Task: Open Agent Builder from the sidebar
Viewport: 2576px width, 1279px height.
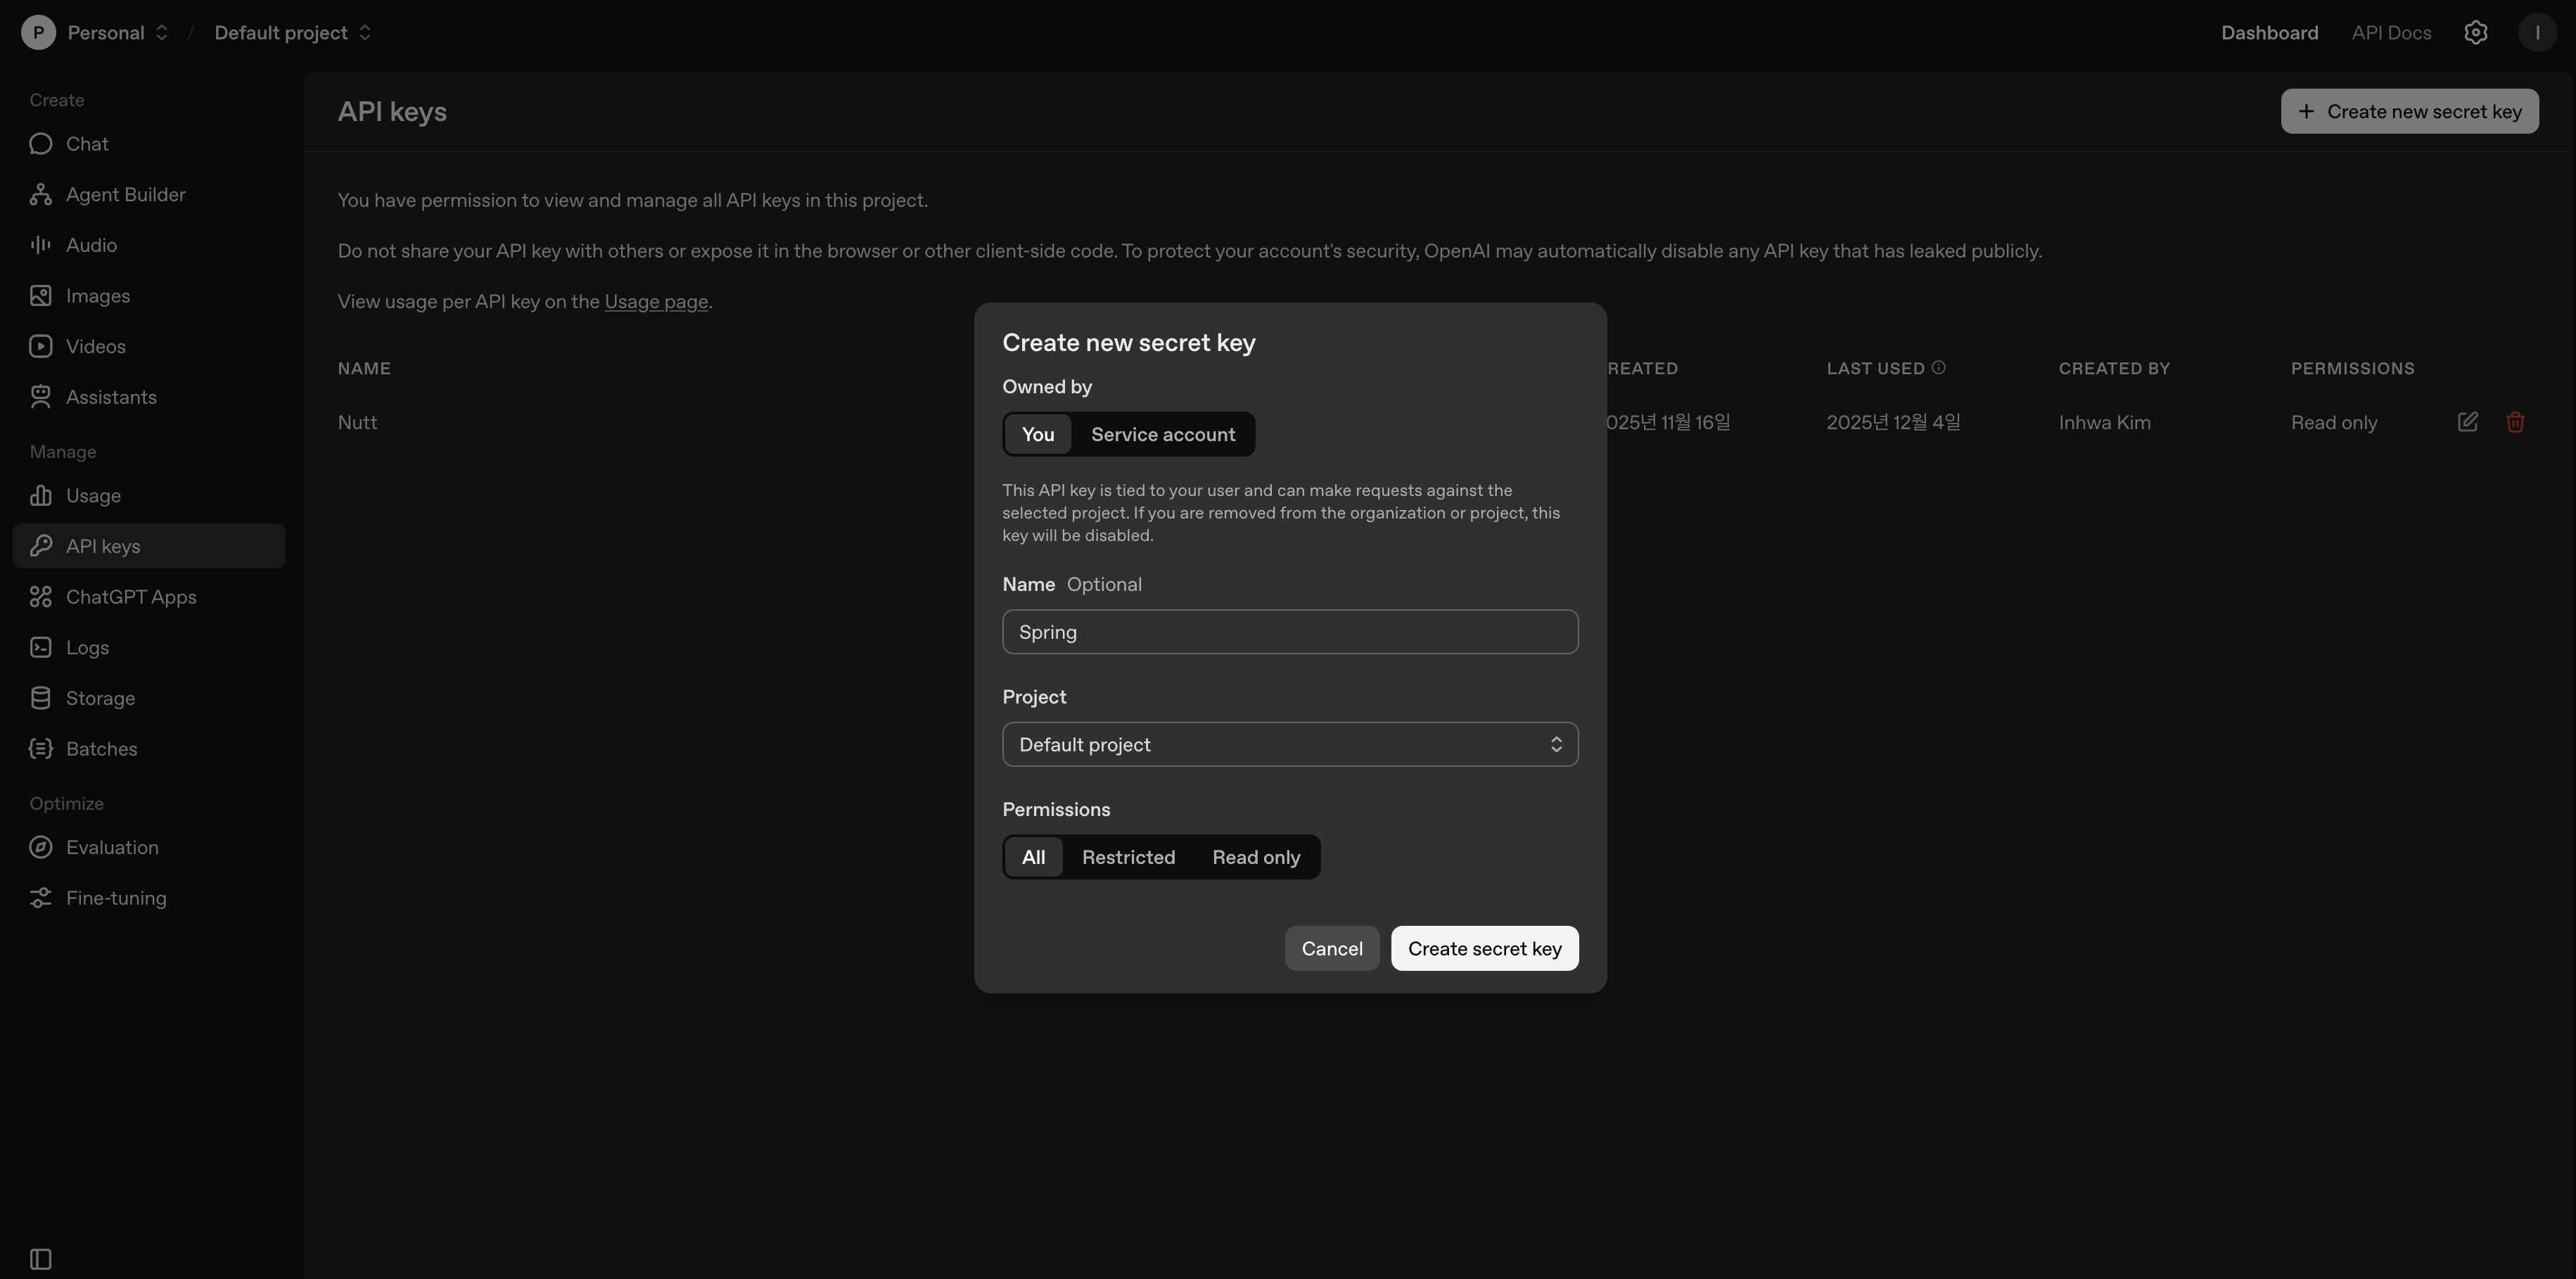Action: tap(125, 195)
